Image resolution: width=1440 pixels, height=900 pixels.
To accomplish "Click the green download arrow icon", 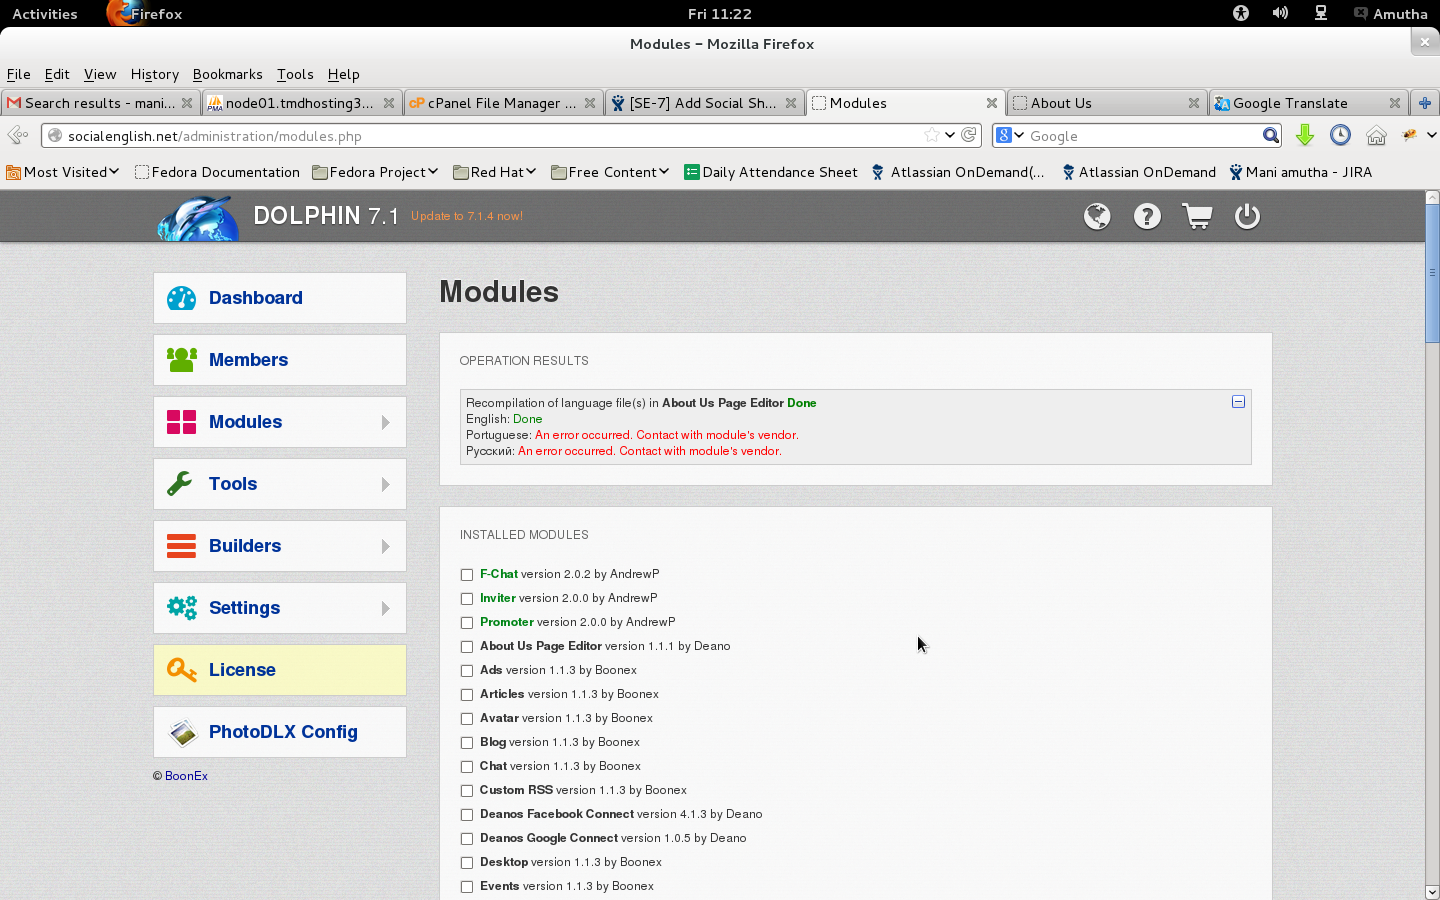I will click(x=1304, y=135).
